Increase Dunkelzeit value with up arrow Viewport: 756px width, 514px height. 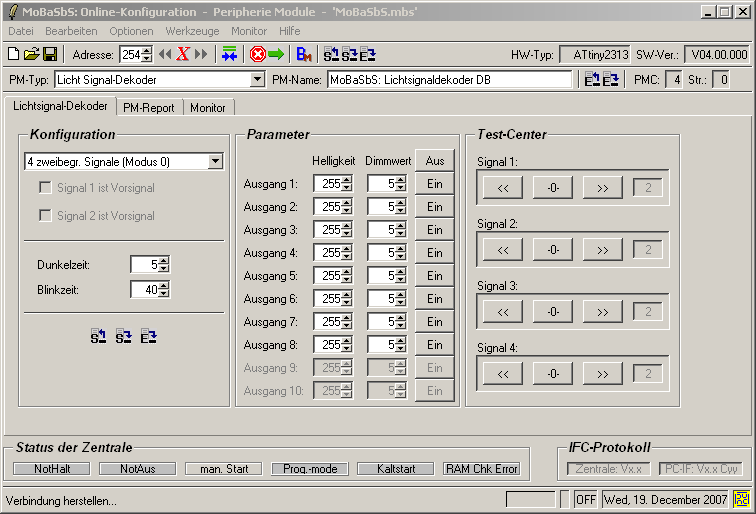coord(164,260)
